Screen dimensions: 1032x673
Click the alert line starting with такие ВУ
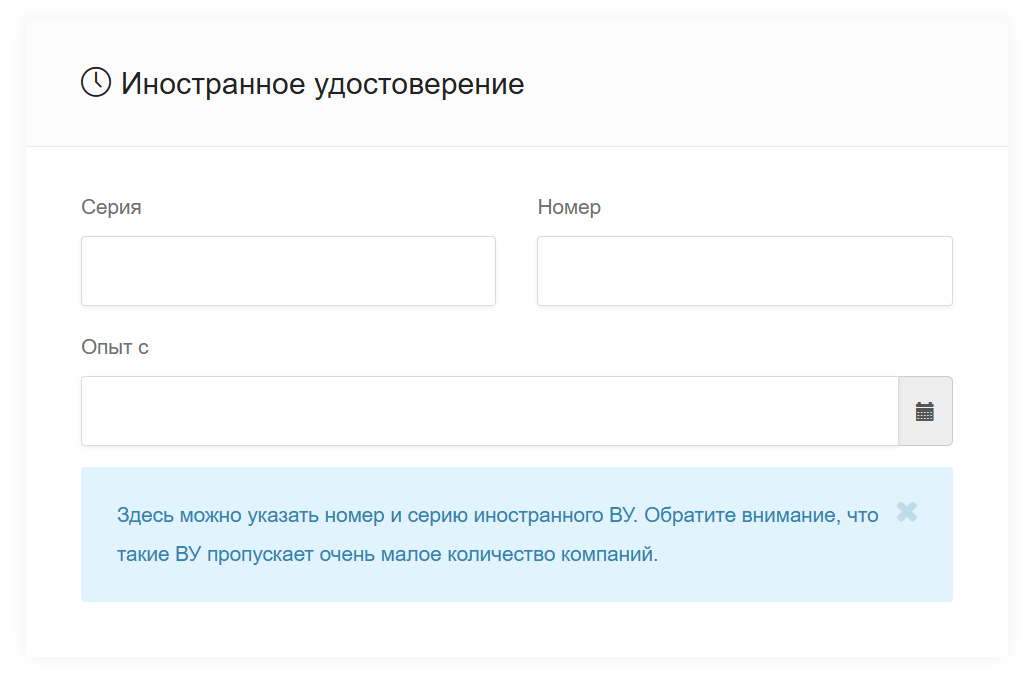(387, 555)
